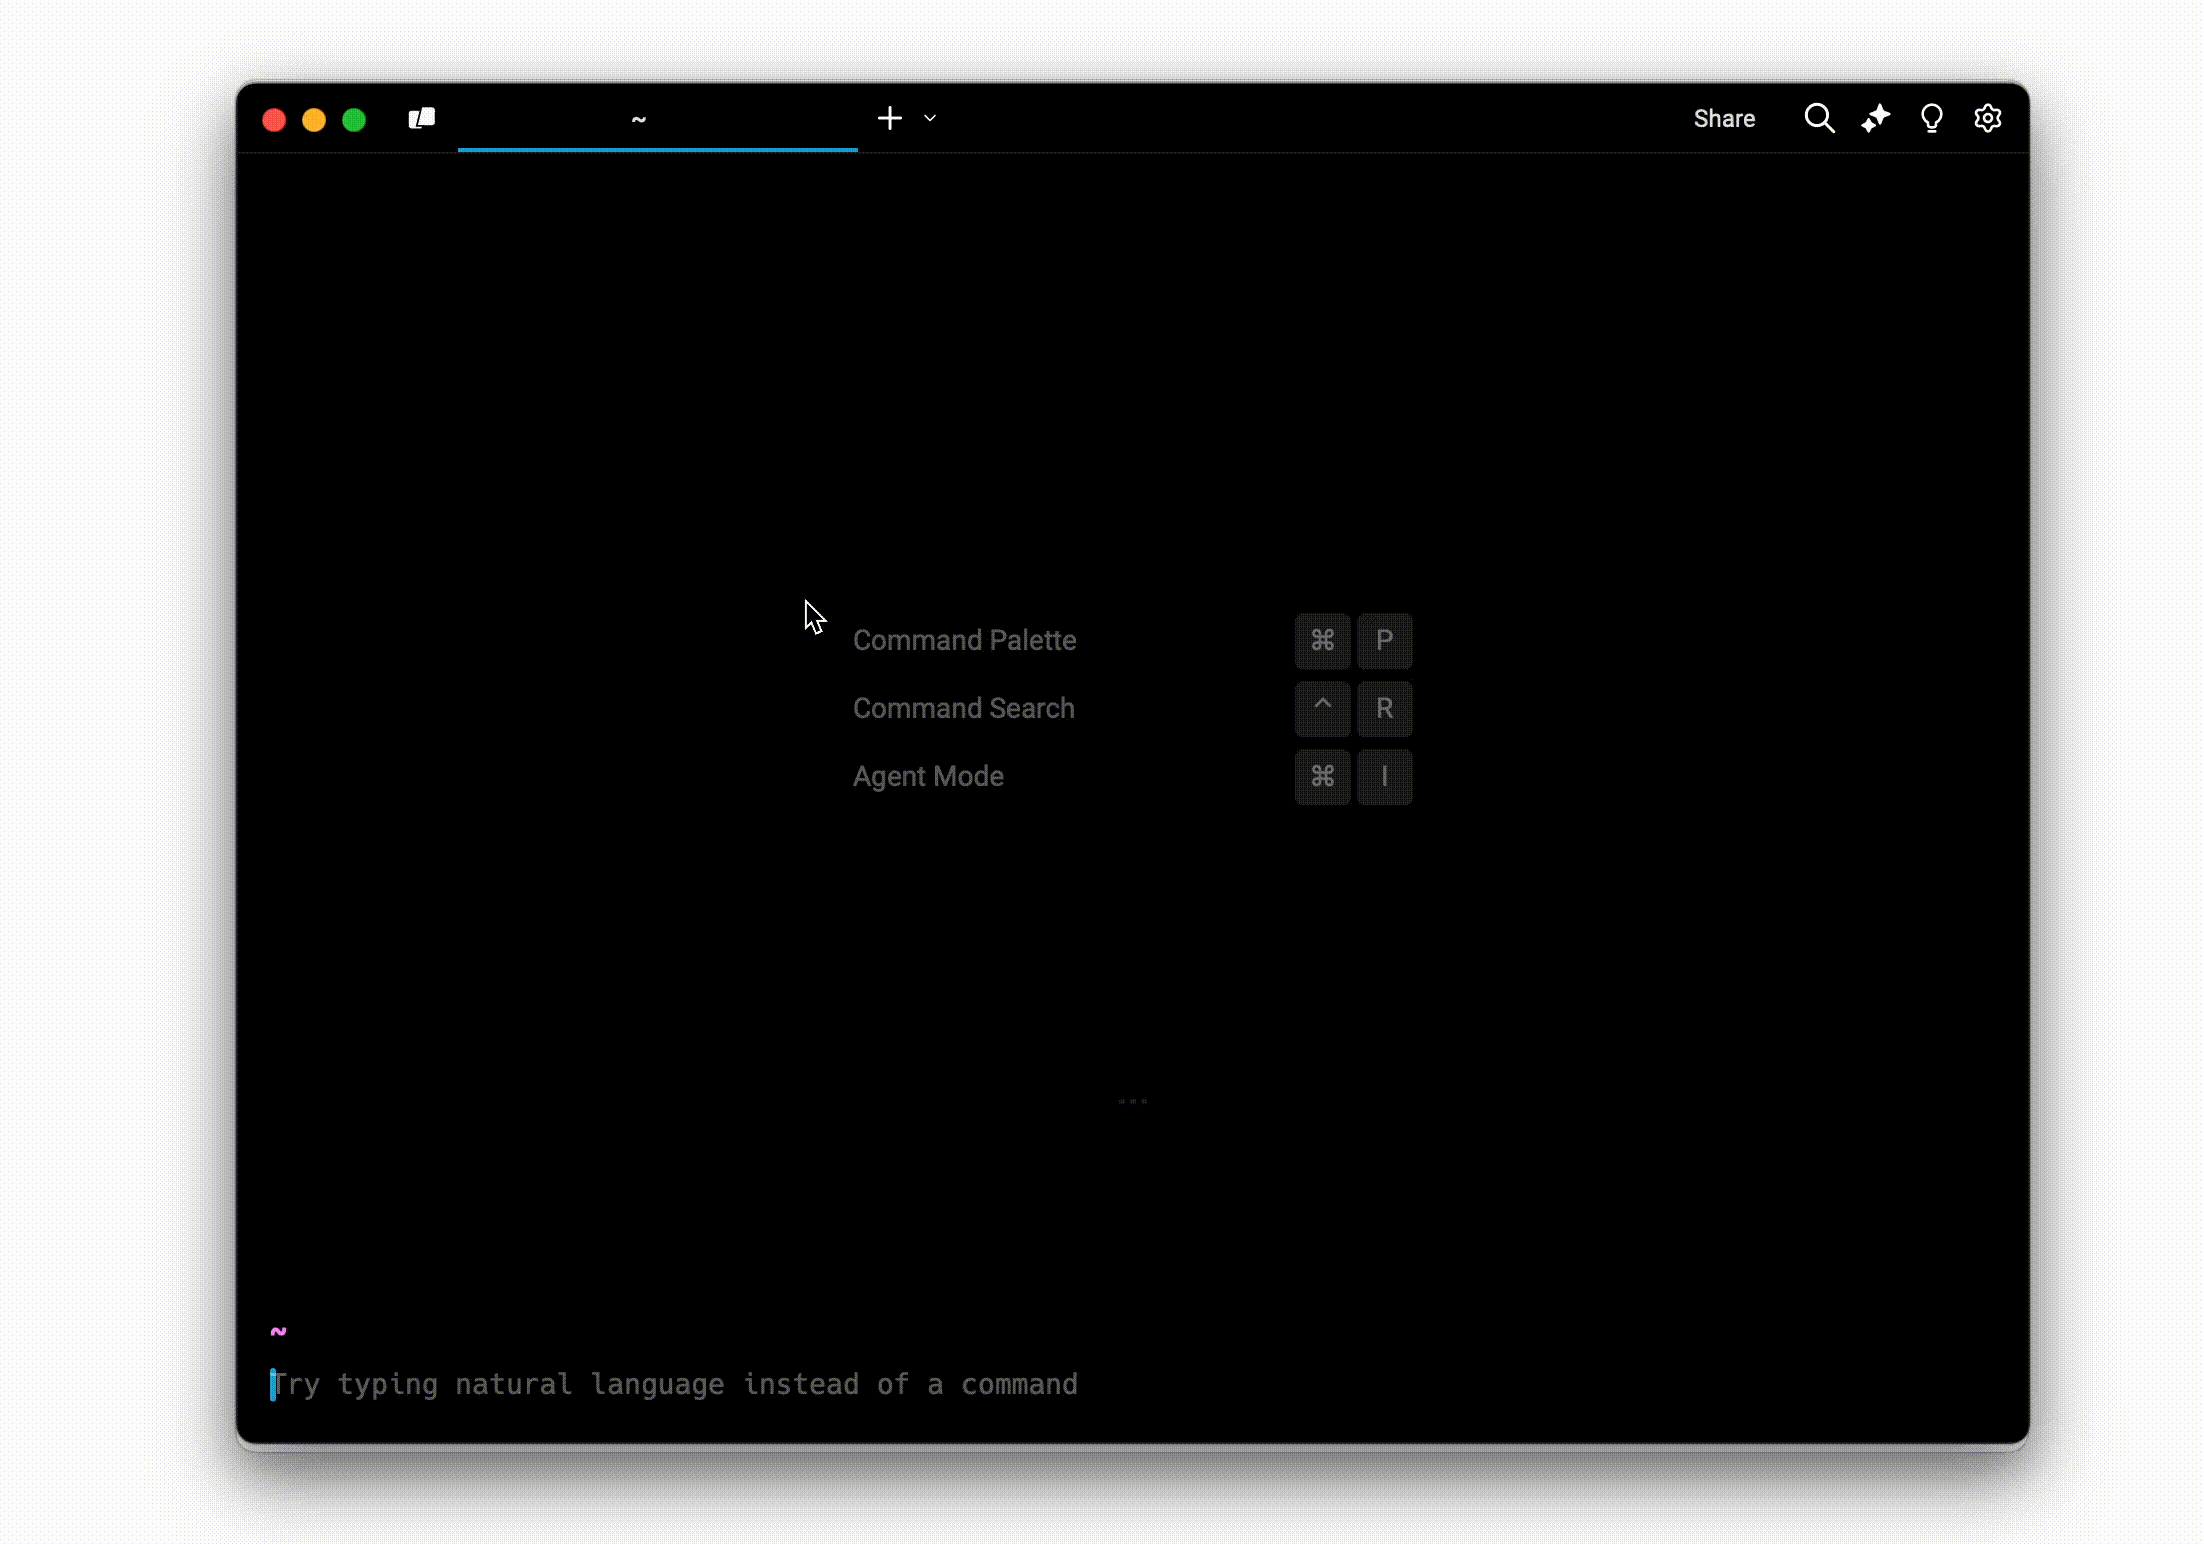2204x1544 pixels.
Task: Click the Command Palette shortcut label
Action: coord(964,641)
